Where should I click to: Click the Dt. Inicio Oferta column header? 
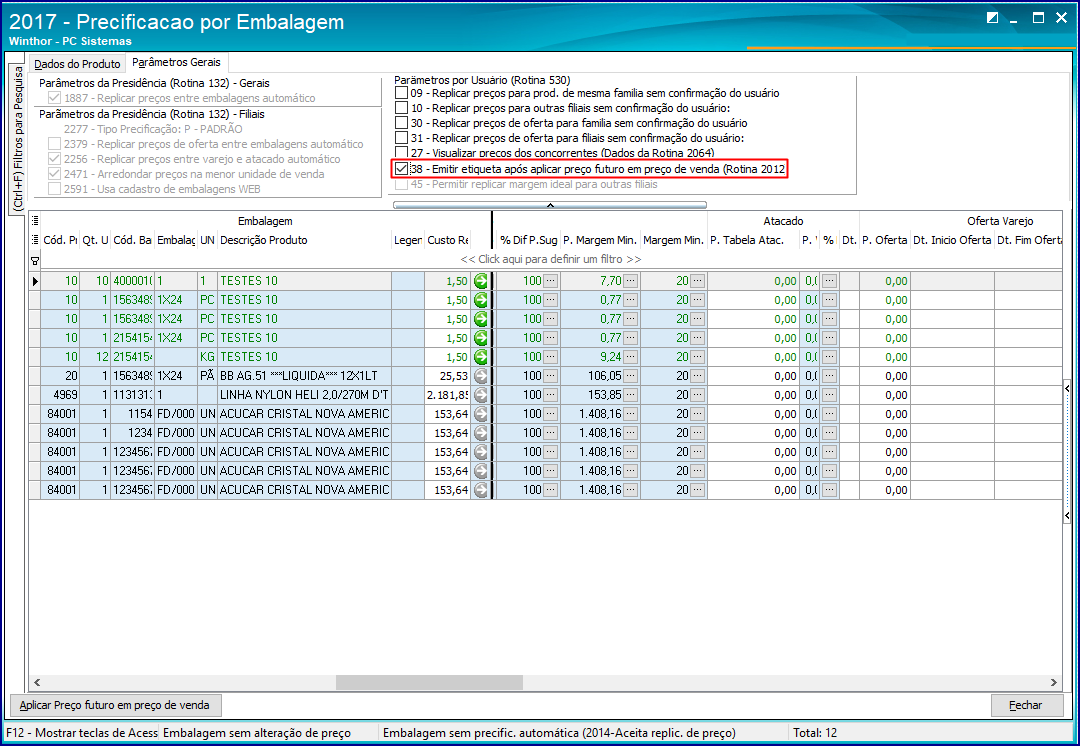pos(952,240)
